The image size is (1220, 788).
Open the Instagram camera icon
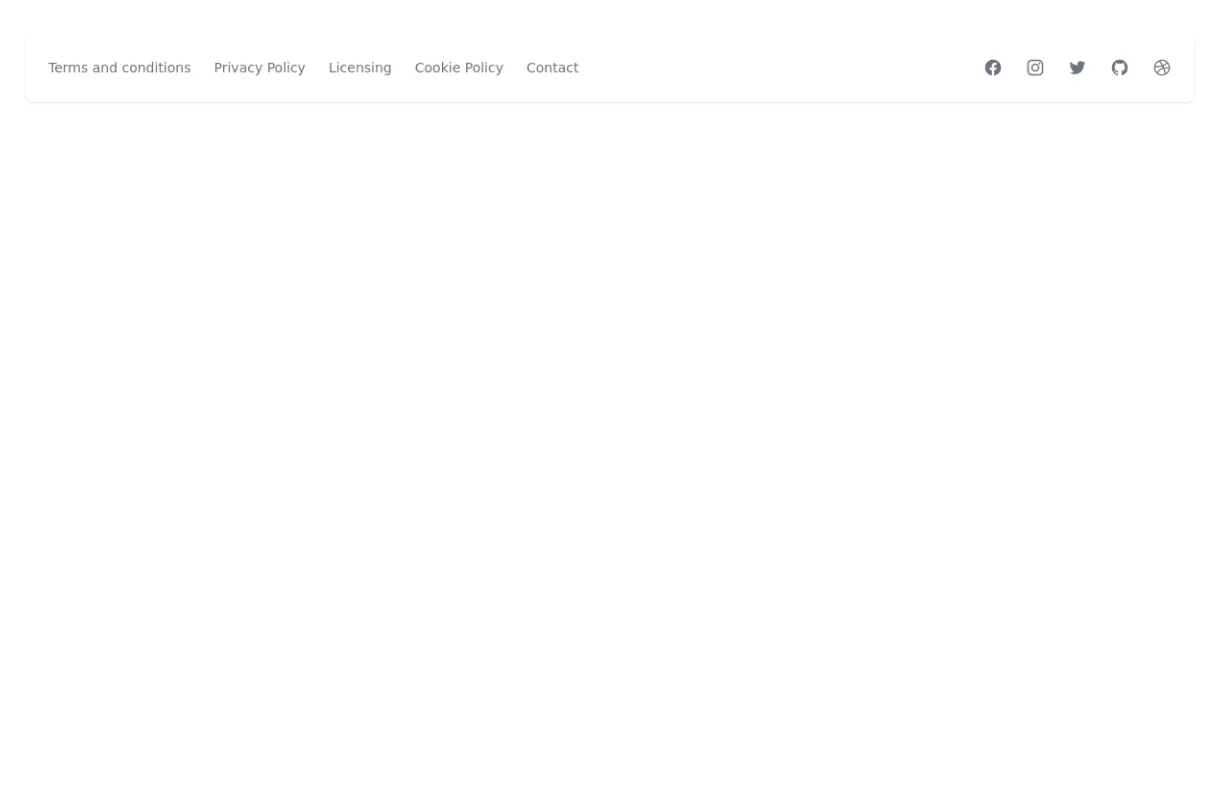pyautogui.click(x=1035, y=67)
